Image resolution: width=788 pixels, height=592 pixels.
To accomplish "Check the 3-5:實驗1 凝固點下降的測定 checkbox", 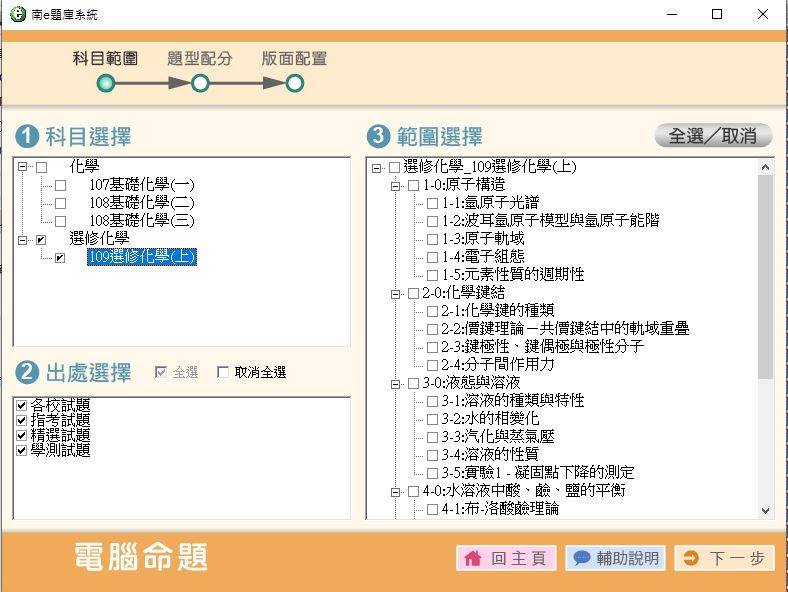I will [x=432, y=473].
